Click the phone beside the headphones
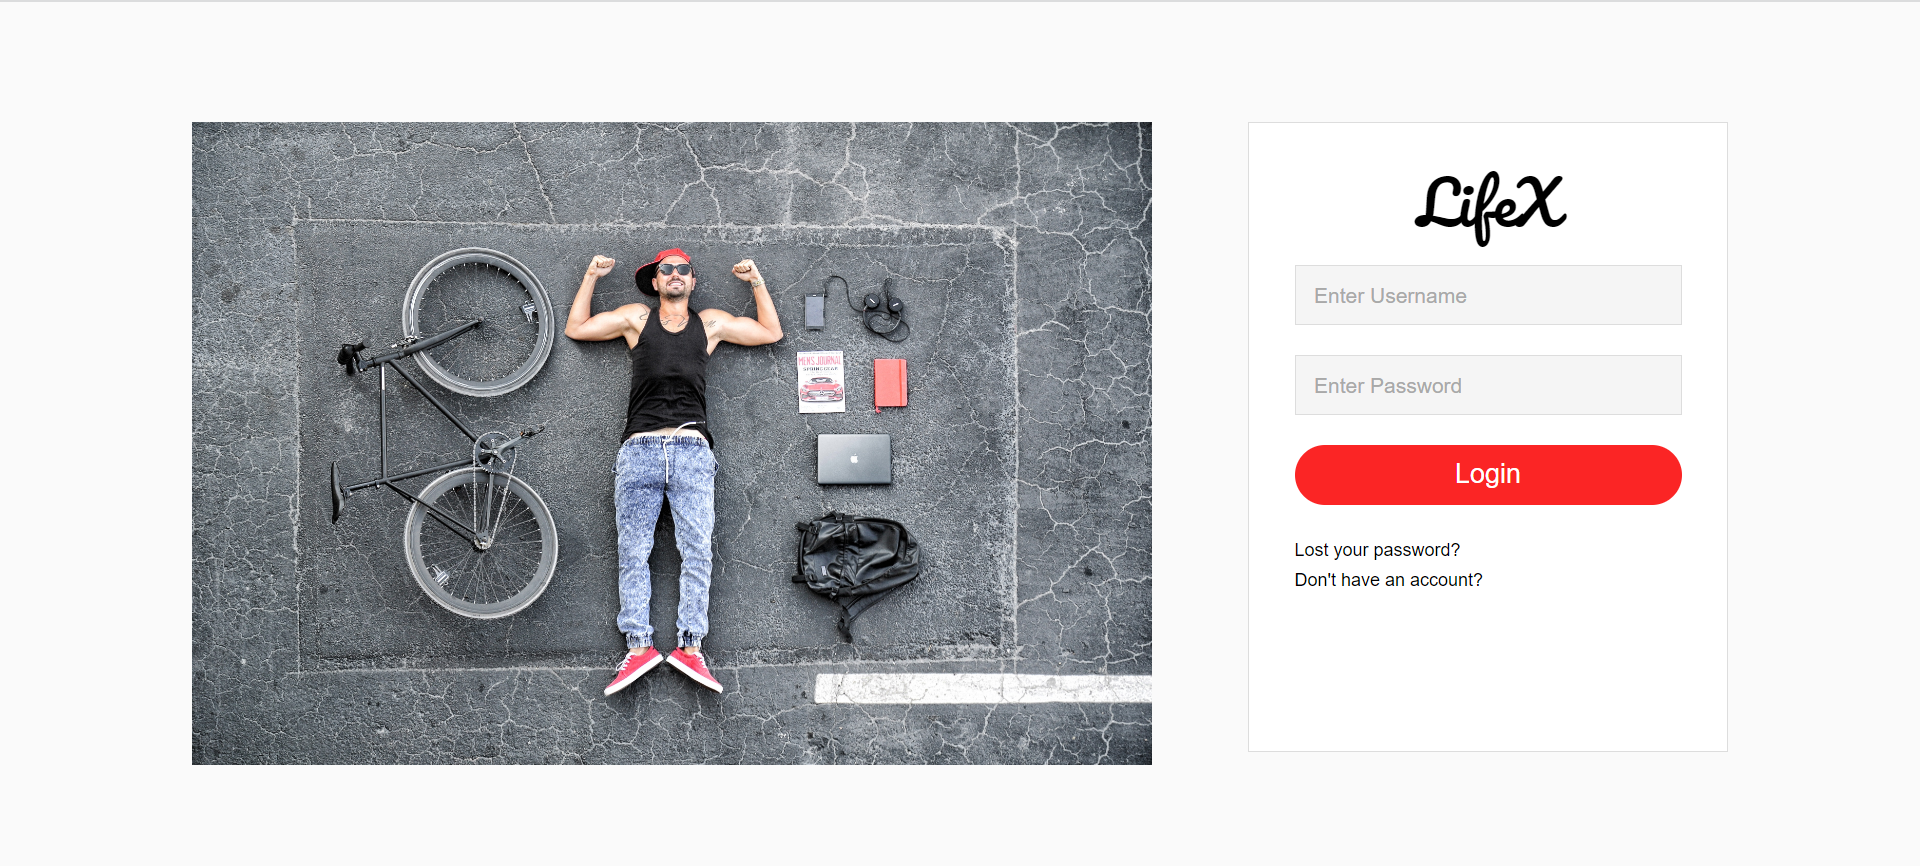The height and width of the screenshot is (866, 1920). coord(815,311)
